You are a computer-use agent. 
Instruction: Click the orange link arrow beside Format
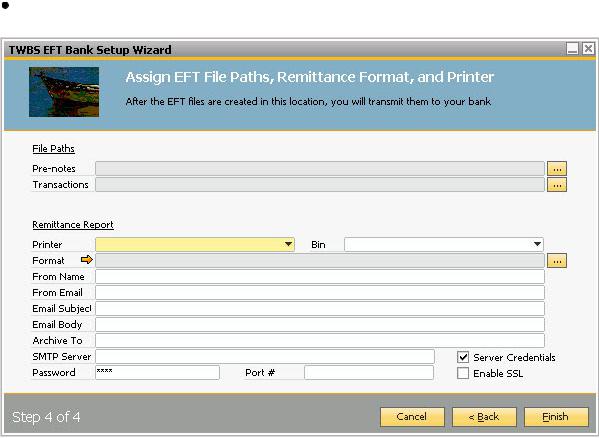[87, 260]
